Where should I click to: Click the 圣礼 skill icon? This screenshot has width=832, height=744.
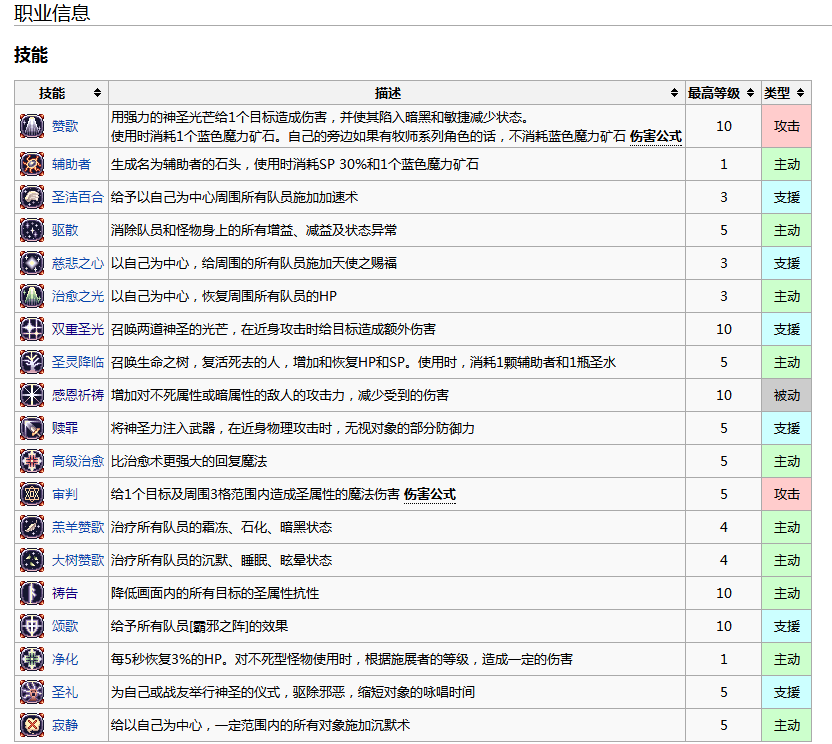coord(32,692)
